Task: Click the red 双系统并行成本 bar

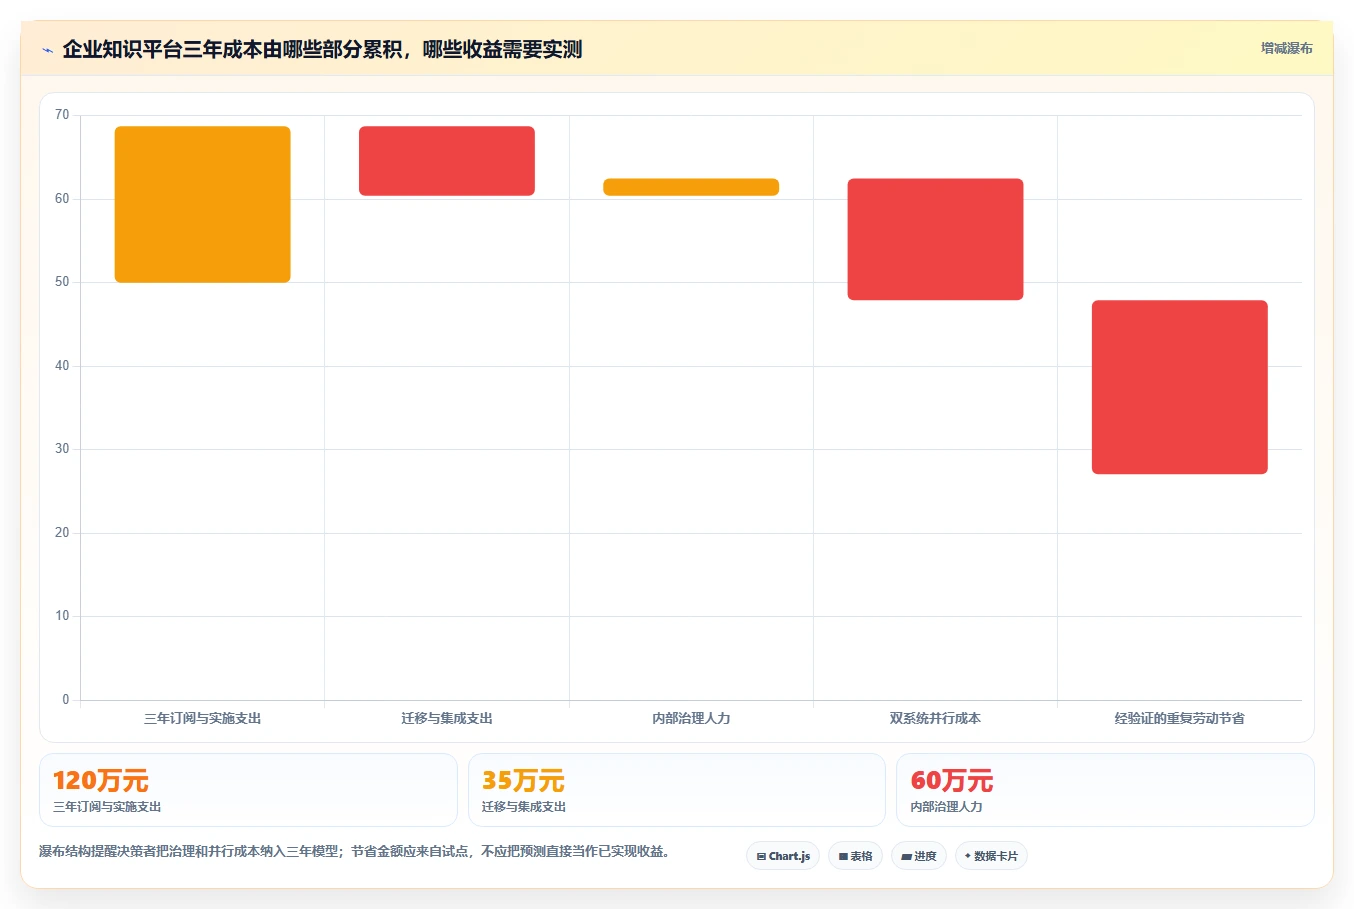Action: [x=935, y=239]
